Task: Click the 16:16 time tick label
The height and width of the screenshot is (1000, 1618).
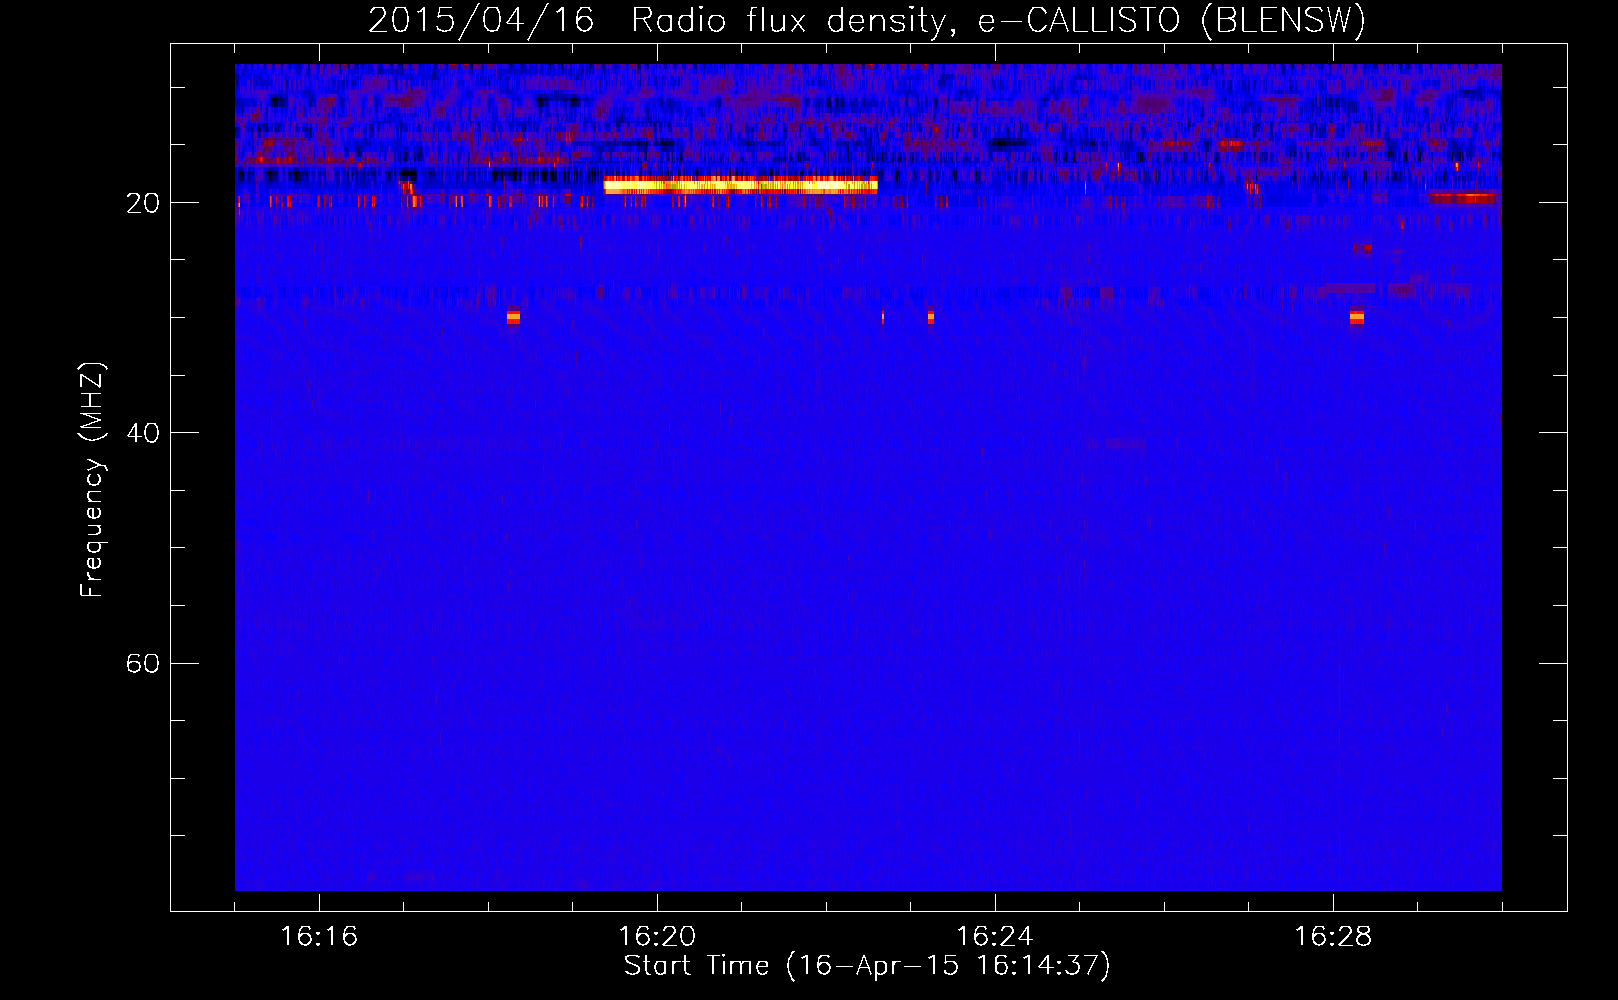Action: (x=319, y=937)
